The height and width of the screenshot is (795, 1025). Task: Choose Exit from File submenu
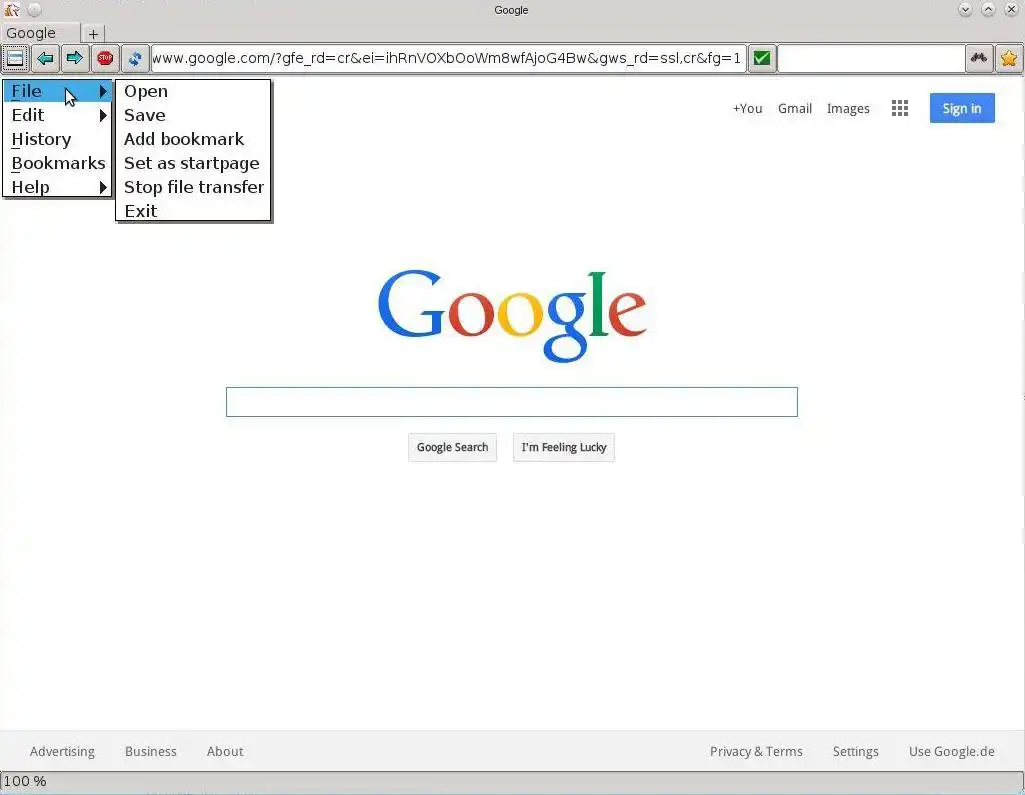click(193, 211)
